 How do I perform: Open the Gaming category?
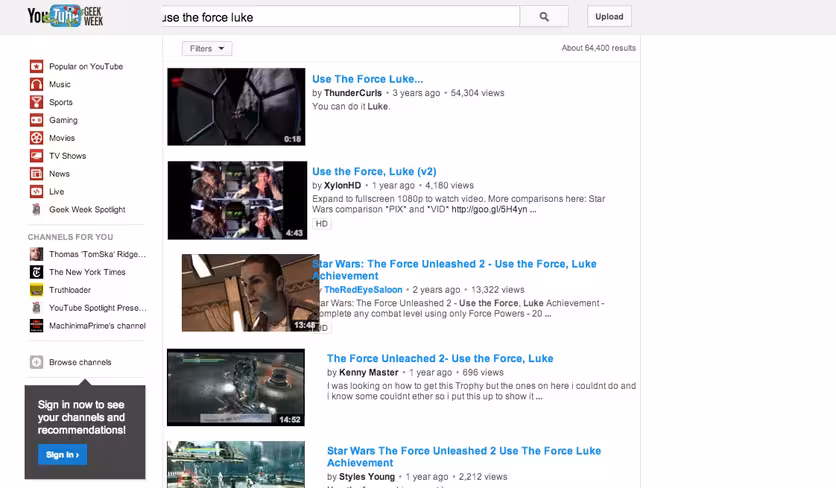[x=63, y=120]
